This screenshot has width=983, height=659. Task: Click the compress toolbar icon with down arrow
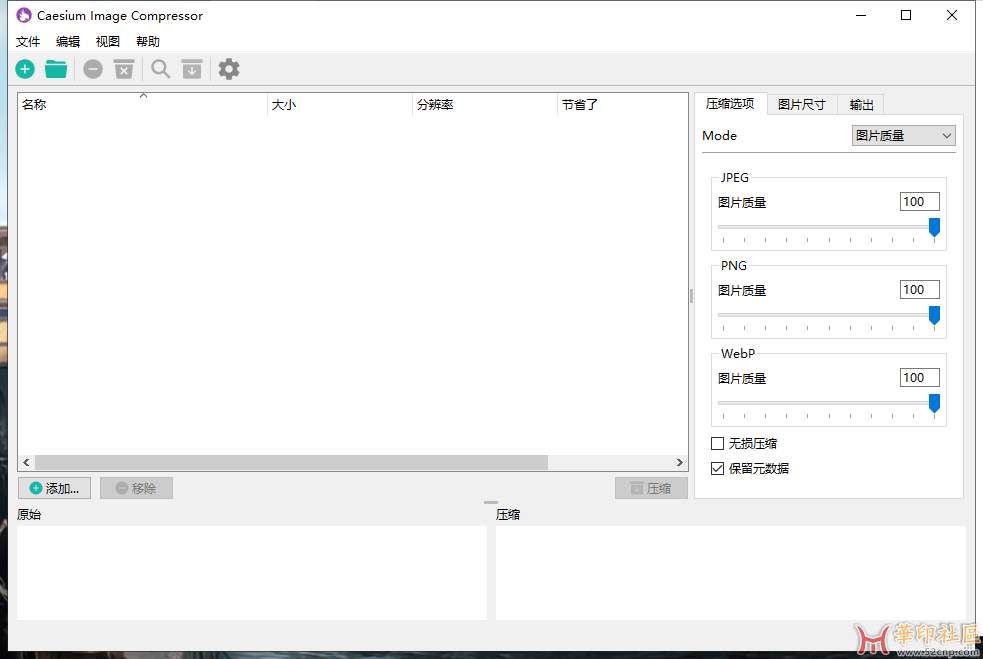point(191,69)
